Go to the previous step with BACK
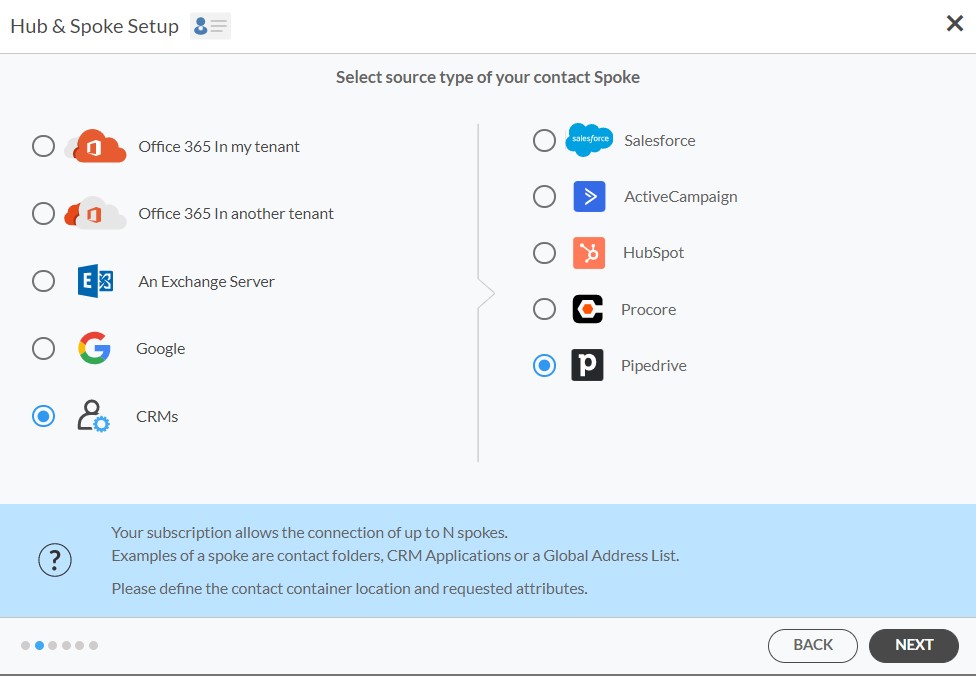The image size is (976, 676). 813,645
